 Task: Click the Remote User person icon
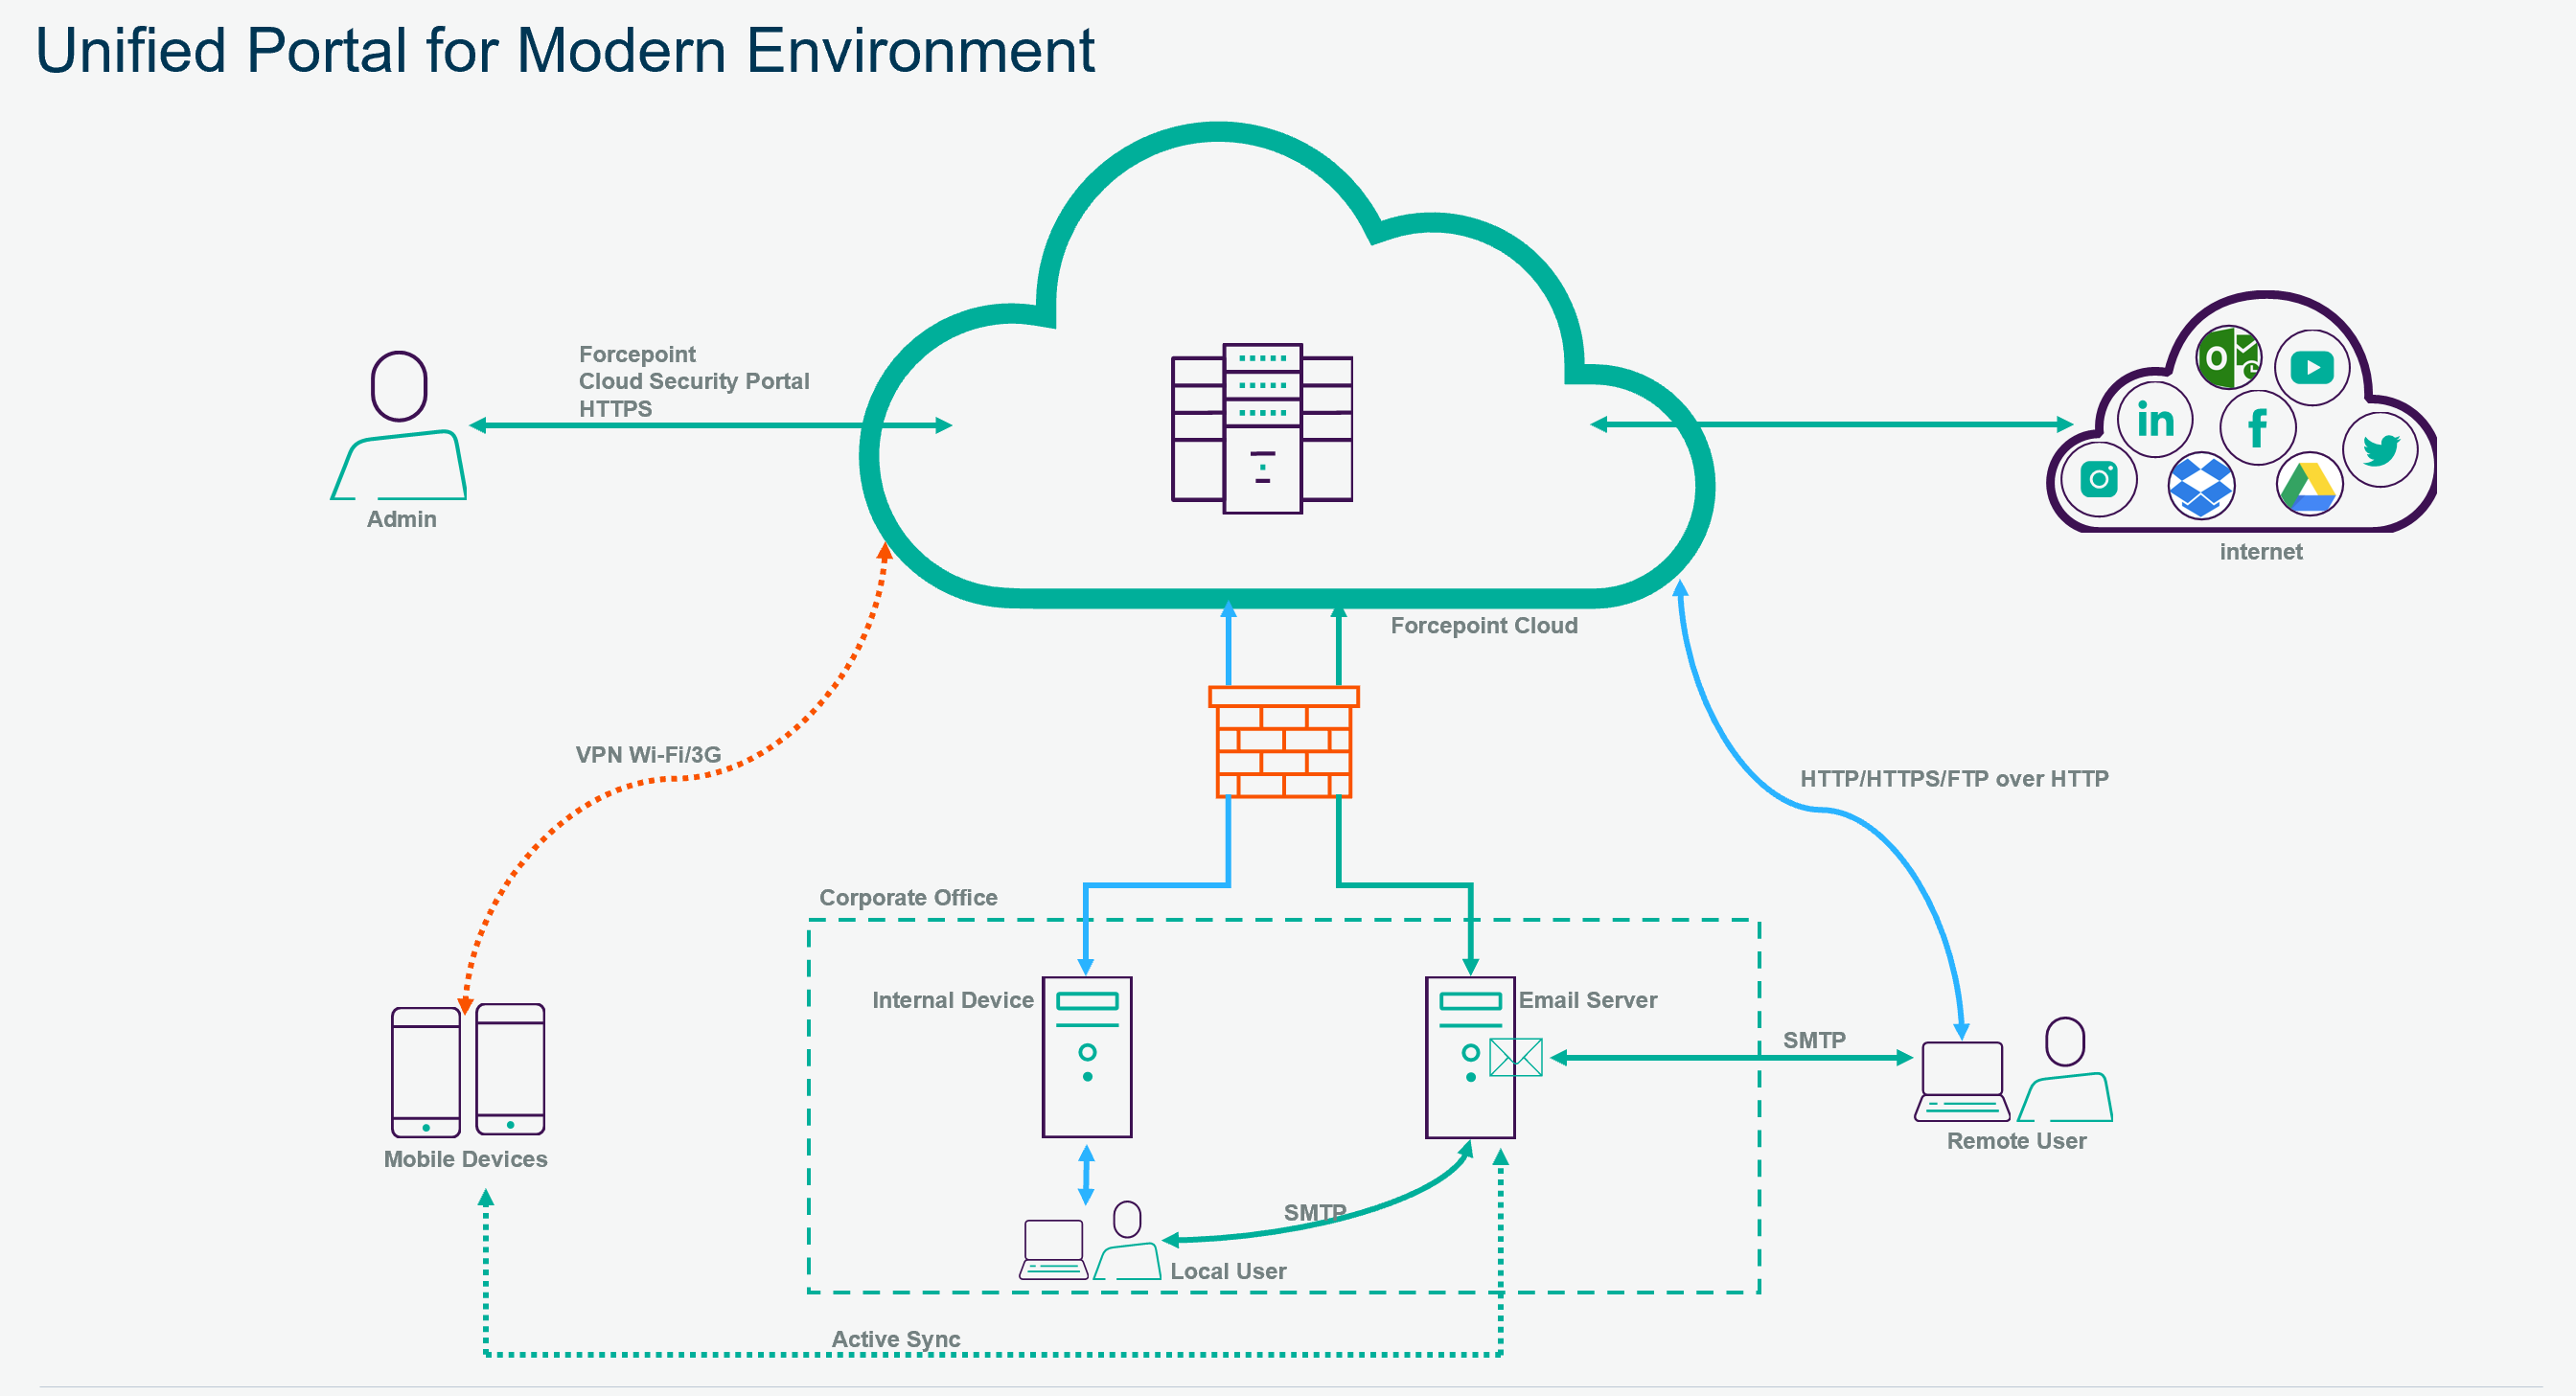tap(2065, 1069)
